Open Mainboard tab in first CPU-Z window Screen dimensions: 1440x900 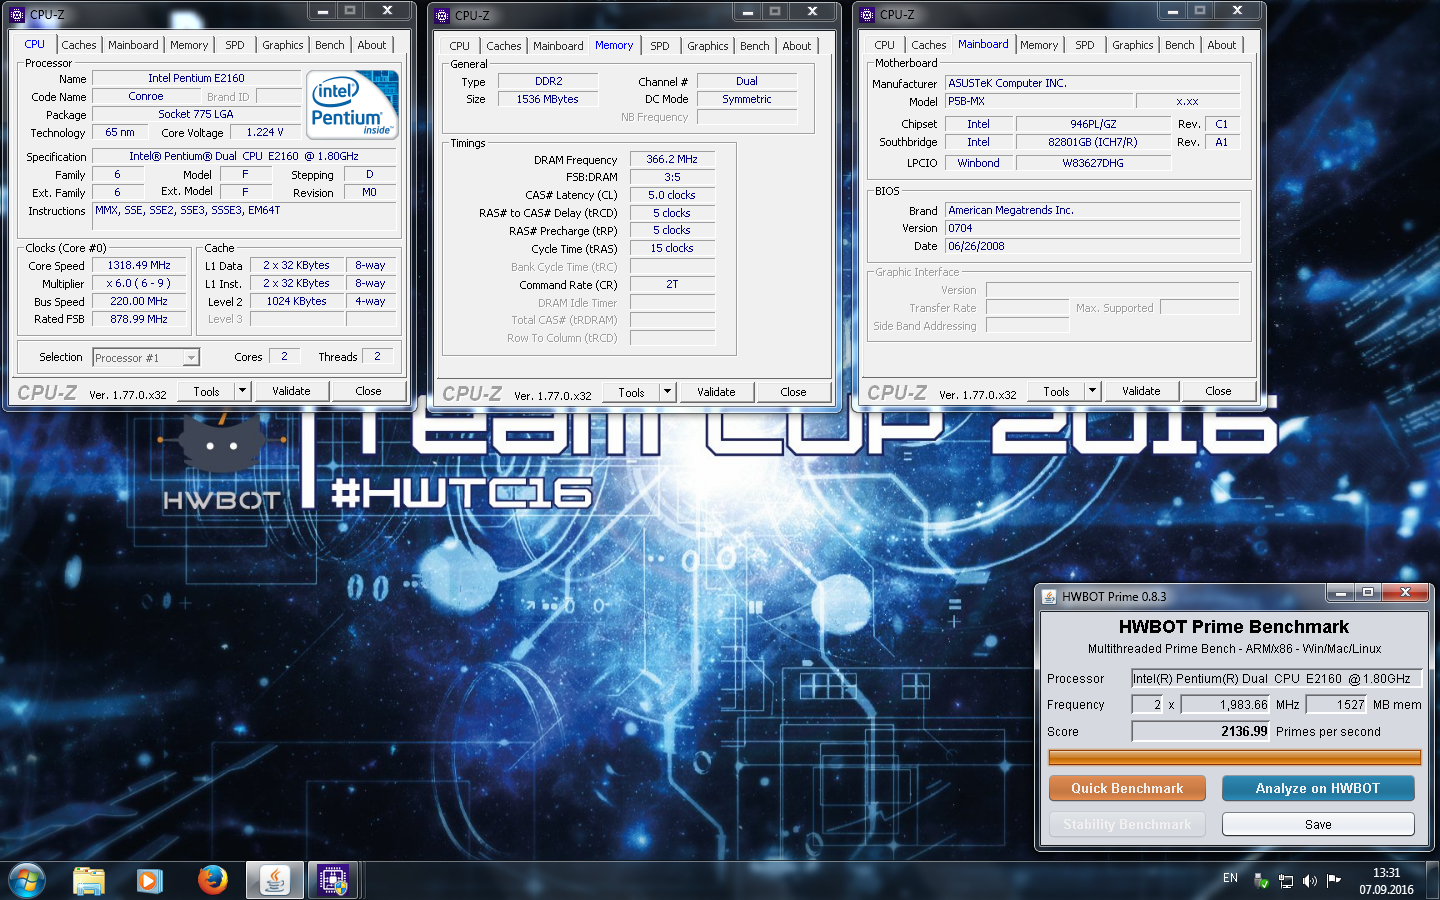133,45
